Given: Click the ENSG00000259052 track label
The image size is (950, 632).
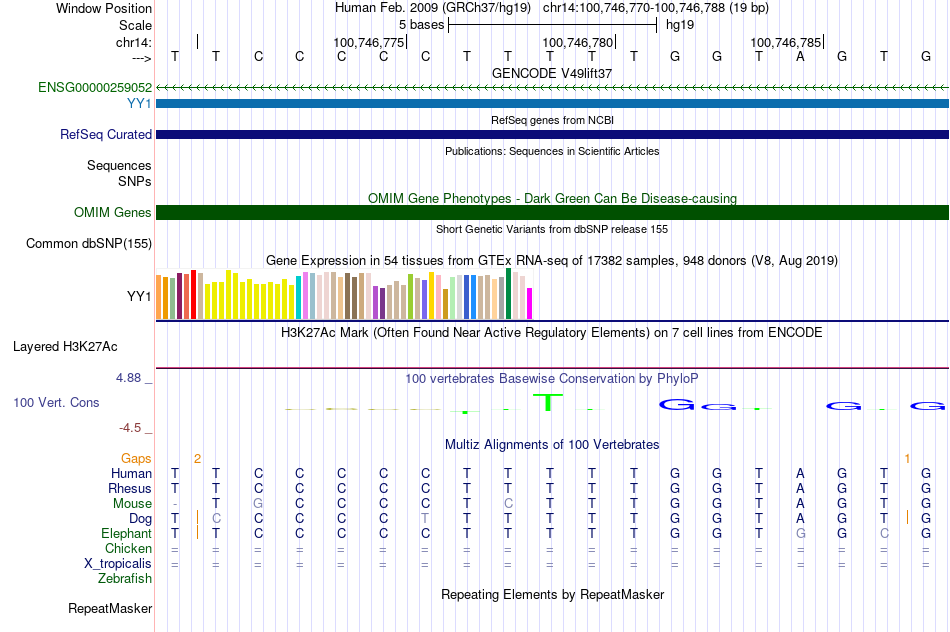Looking at the screenshot, I should tap(95, 88).
